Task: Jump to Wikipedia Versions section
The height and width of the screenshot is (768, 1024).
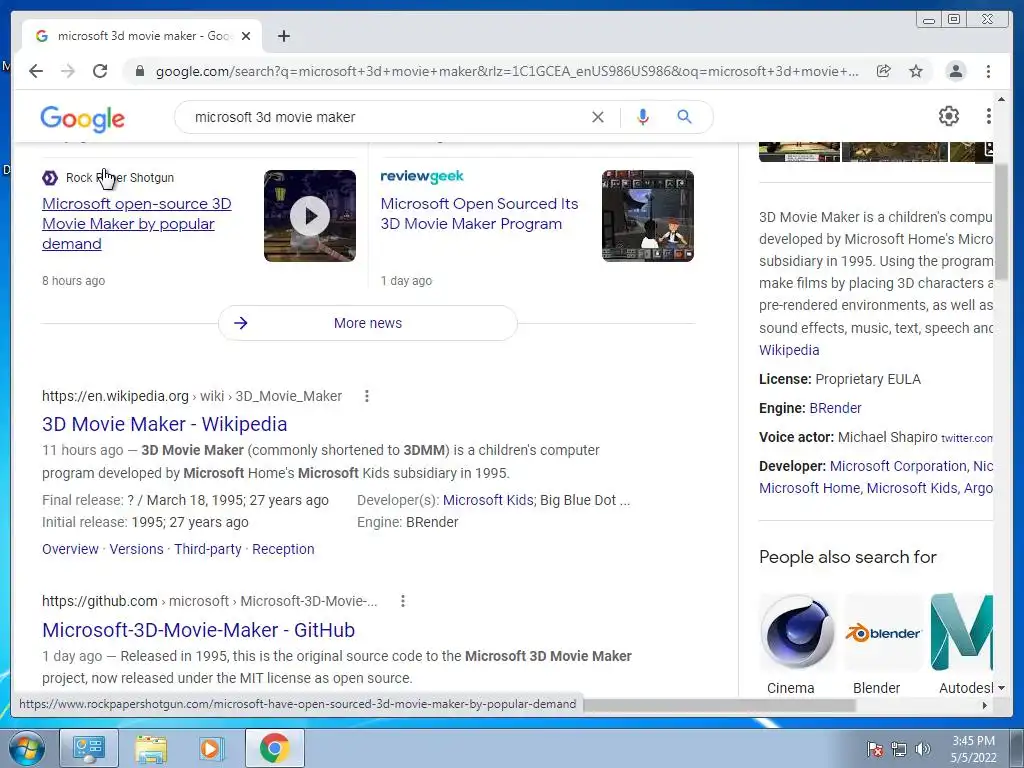Action: point(136,549)
